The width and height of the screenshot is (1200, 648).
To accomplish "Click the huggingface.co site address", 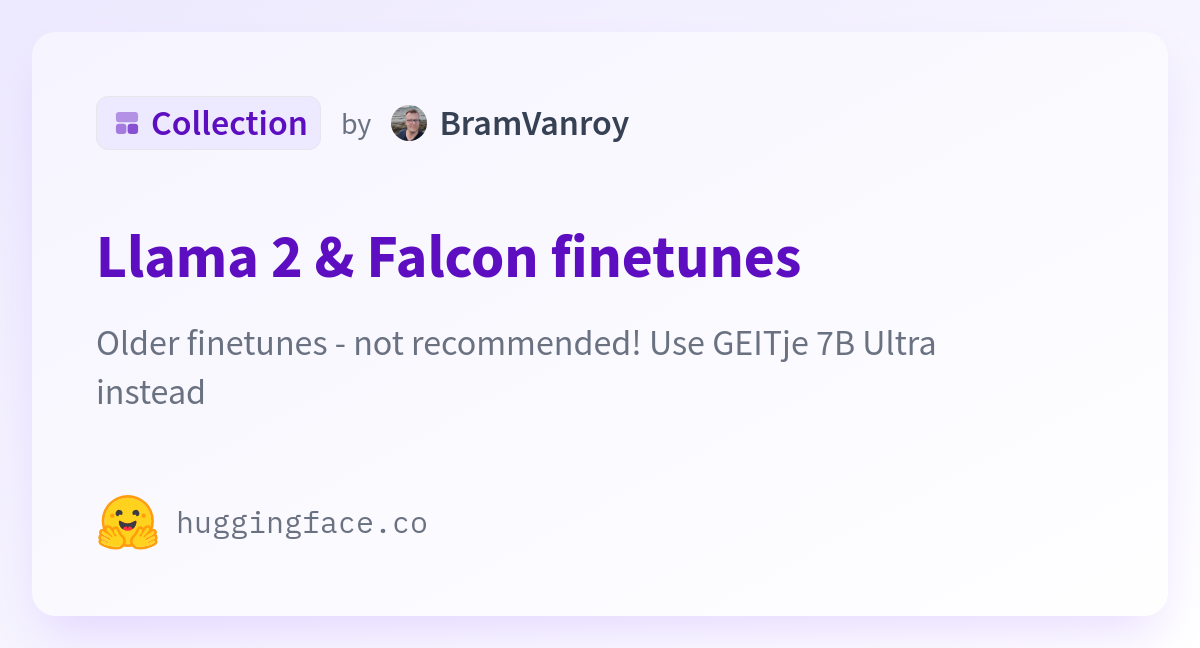I will pos(302,522).
